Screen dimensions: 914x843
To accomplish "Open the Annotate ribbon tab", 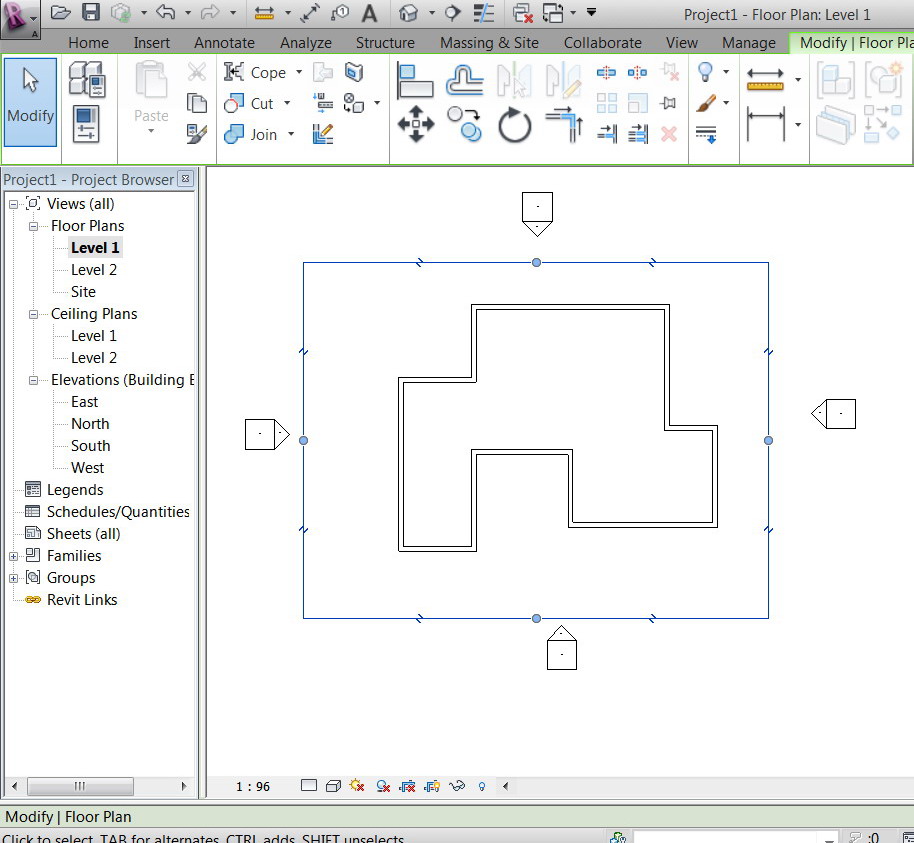I will coord(224,43).
